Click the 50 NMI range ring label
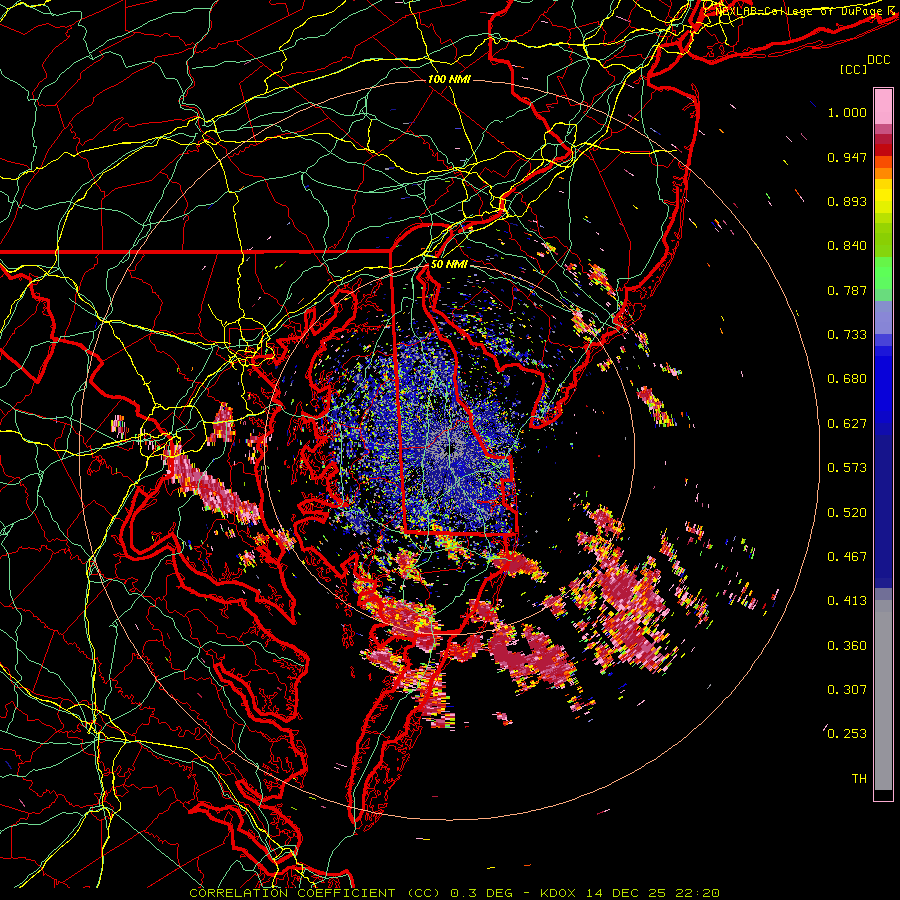Viewport: 900px width, 900px height. point(449,265)
